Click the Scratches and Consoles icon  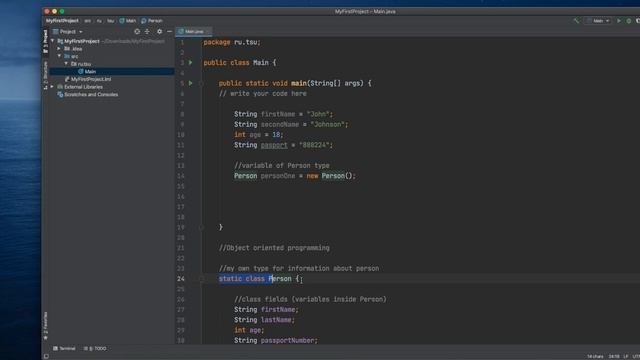(60, 94)
